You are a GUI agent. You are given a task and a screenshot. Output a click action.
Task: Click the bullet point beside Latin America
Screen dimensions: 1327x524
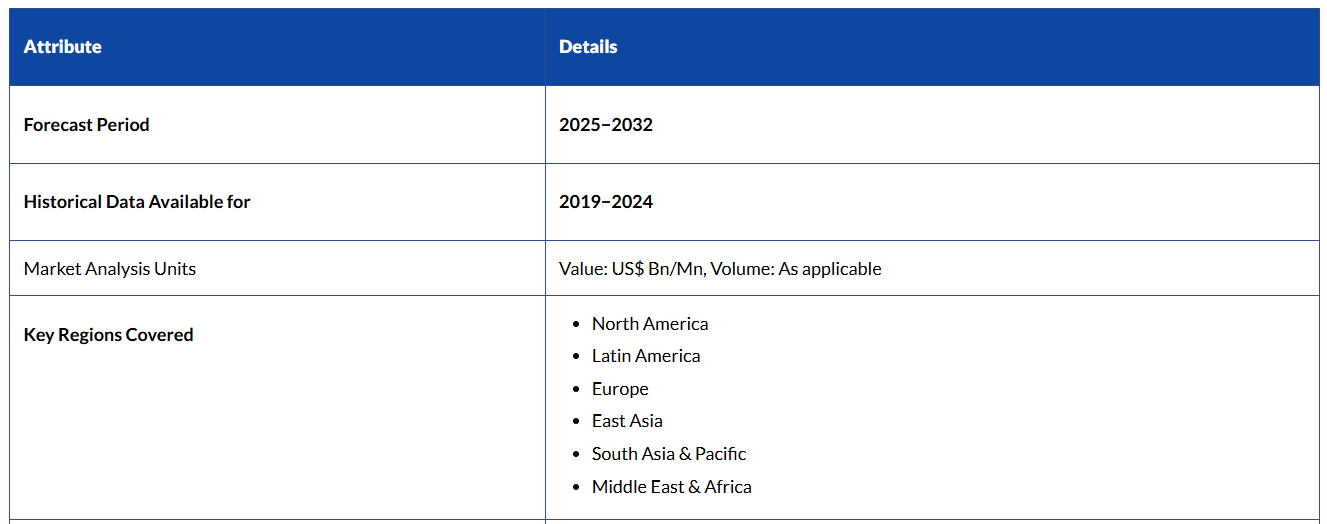576,357
